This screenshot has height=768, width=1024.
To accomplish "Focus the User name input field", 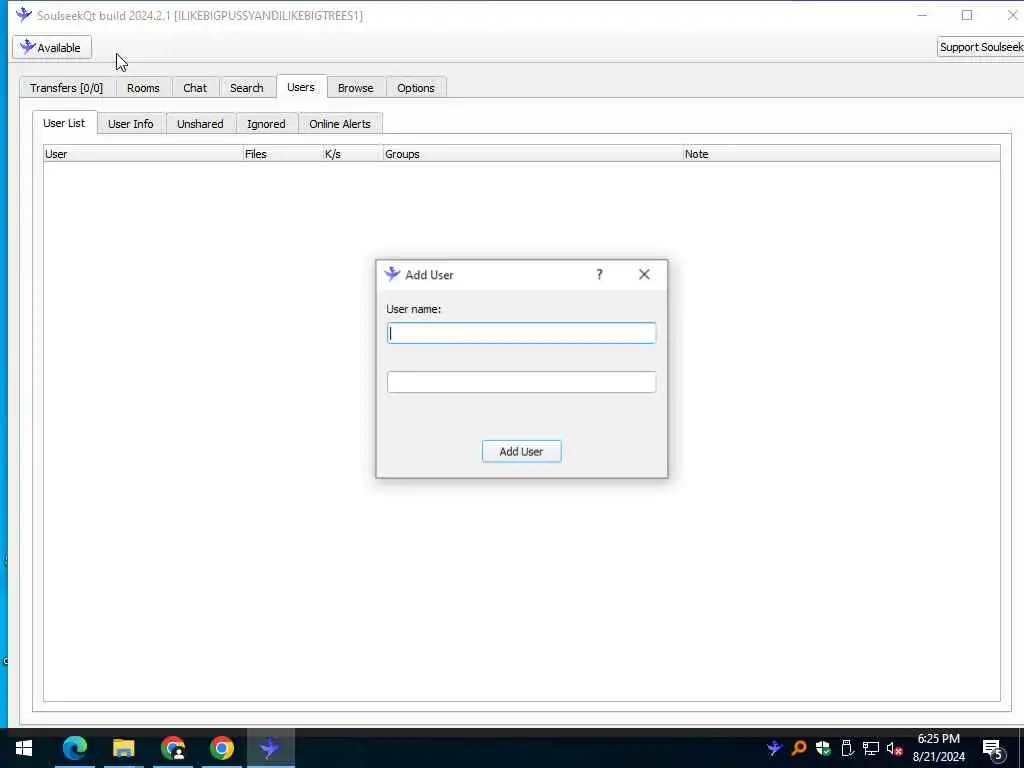I will pos(521,333).
